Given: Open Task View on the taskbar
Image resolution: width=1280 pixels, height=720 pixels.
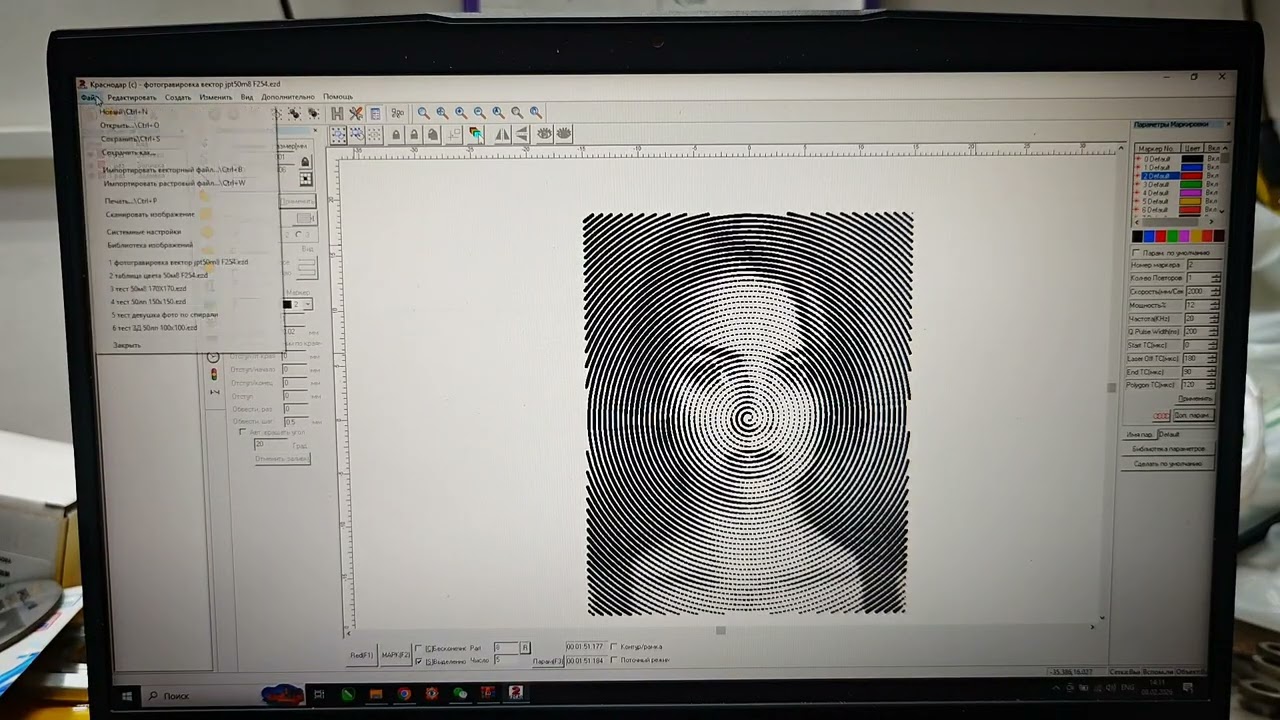Looking at the screenshot, I should pyautogui.click(x=319, y=694).
